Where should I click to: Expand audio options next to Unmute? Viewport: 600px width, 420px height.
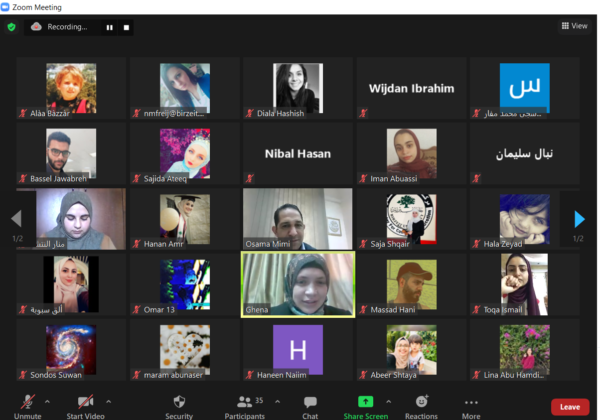(x=47, y=402)
